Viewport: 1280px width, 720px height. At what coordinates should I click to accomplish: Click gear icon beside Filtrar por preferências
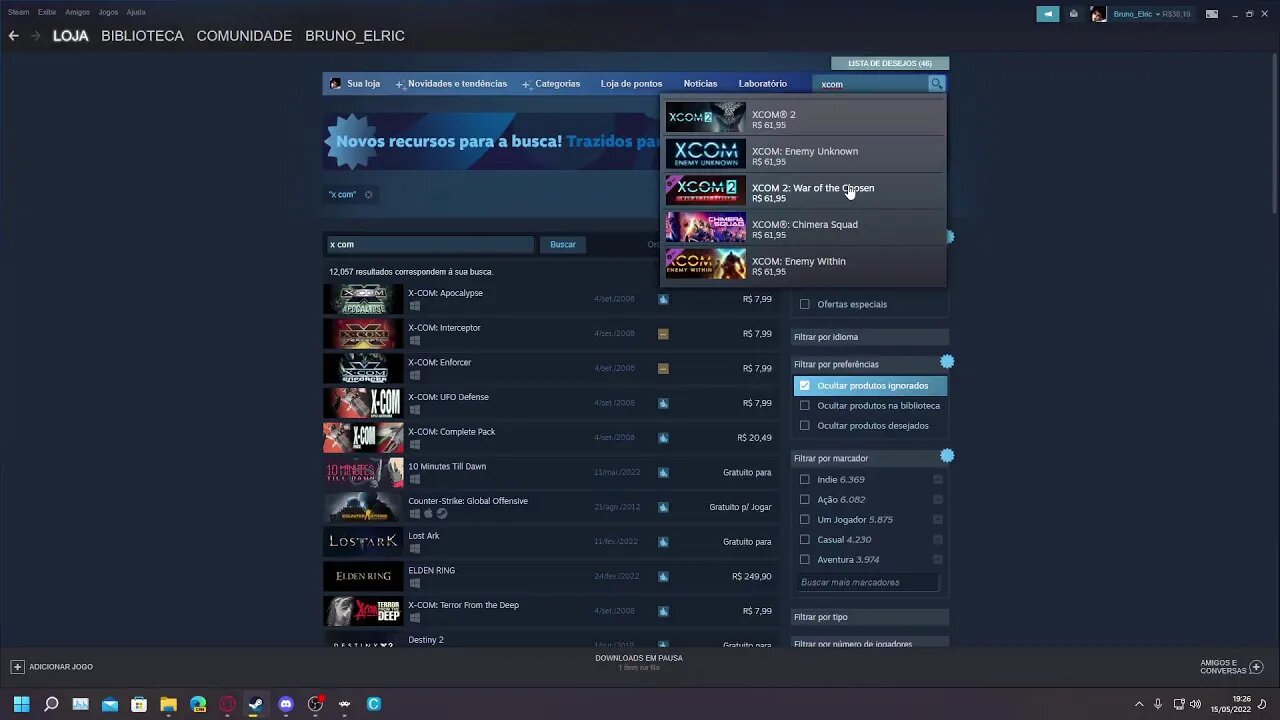[x=947, y=362]
